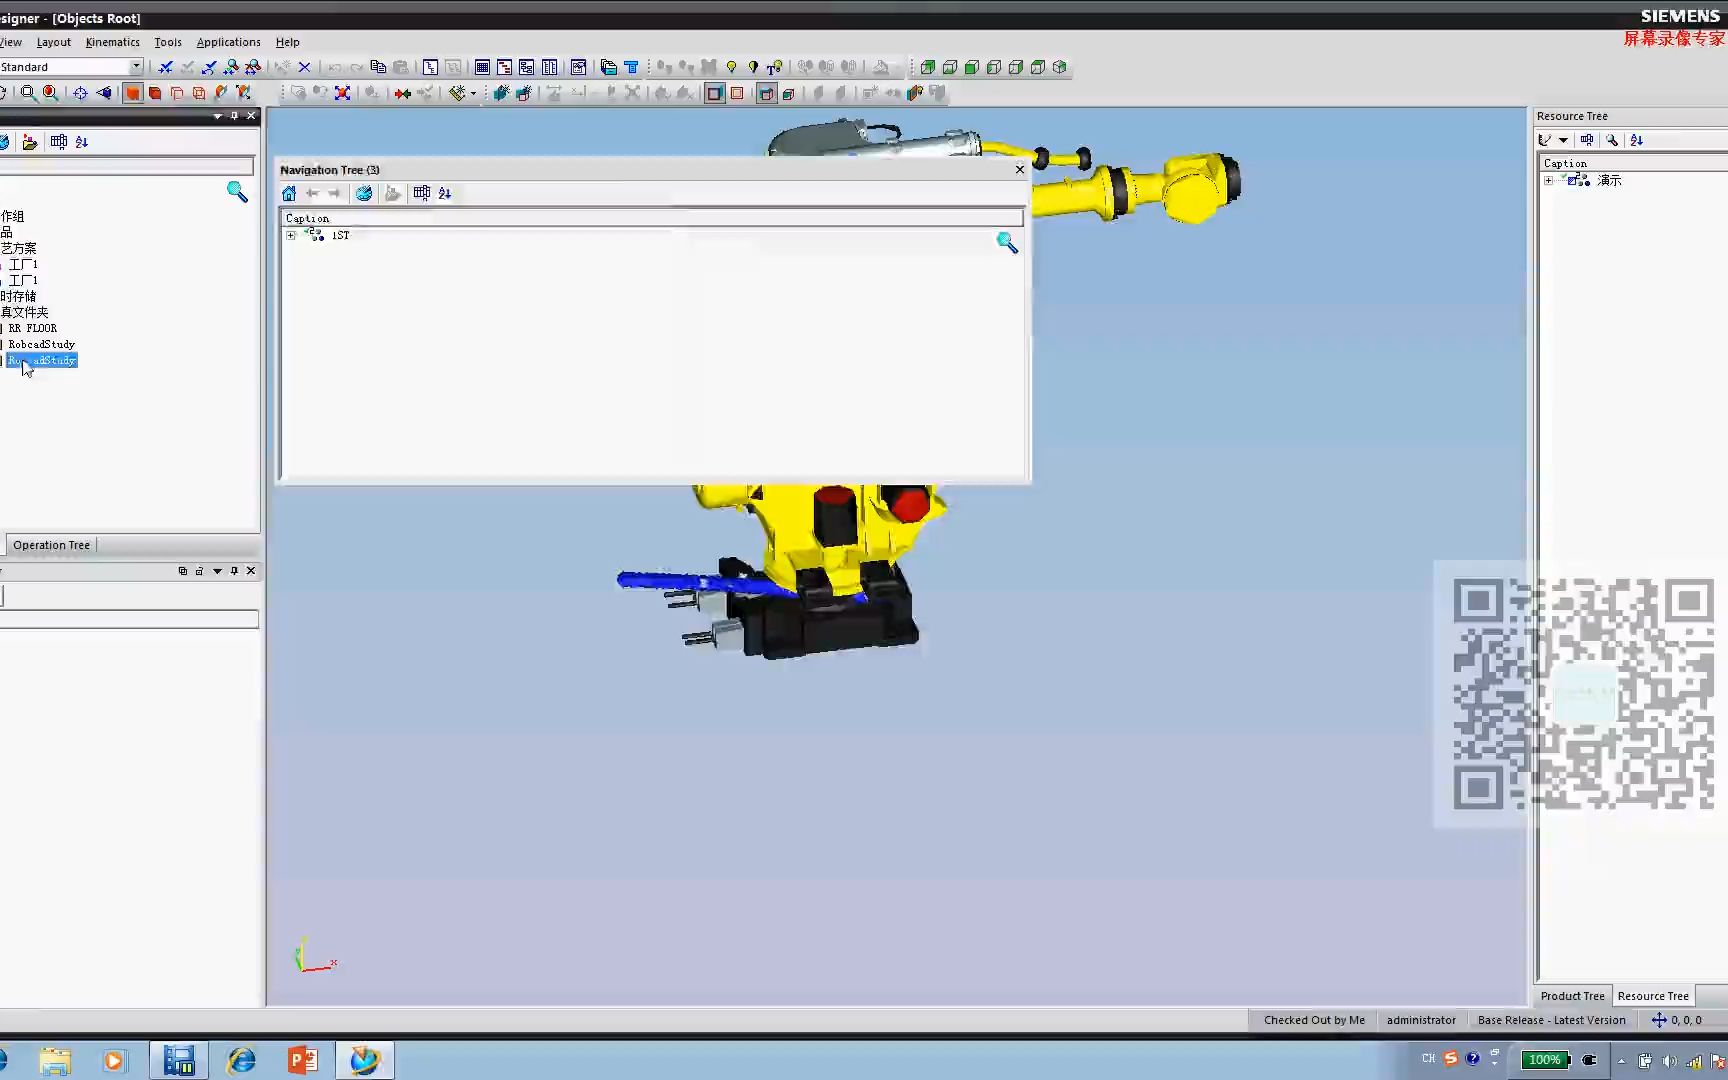Click the magnifier search icon in left panel
Image resolution: width=1728 pixels, height=1080 pixels.
(x=237, y=191)
